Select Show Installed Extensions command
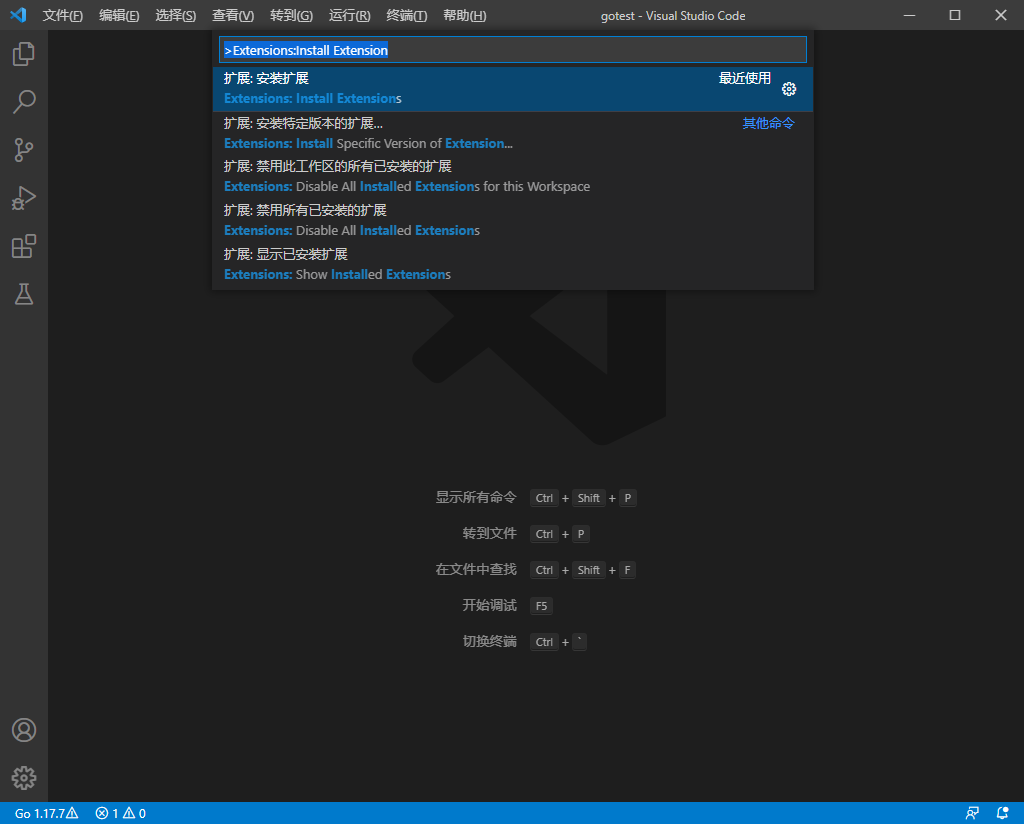1024x824 pixels. 513,264
